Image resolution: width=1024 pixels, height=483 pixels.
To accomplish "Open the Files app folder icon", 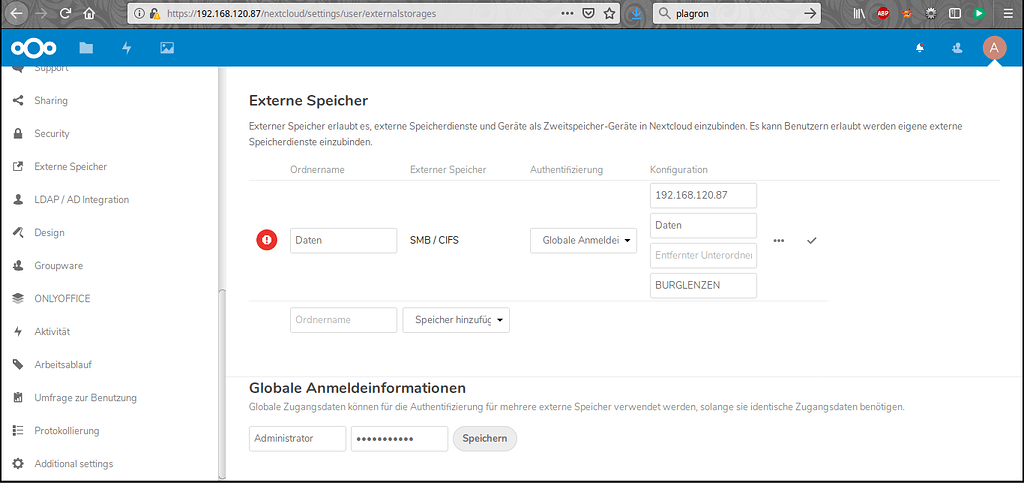I will [x=86, y=48].
